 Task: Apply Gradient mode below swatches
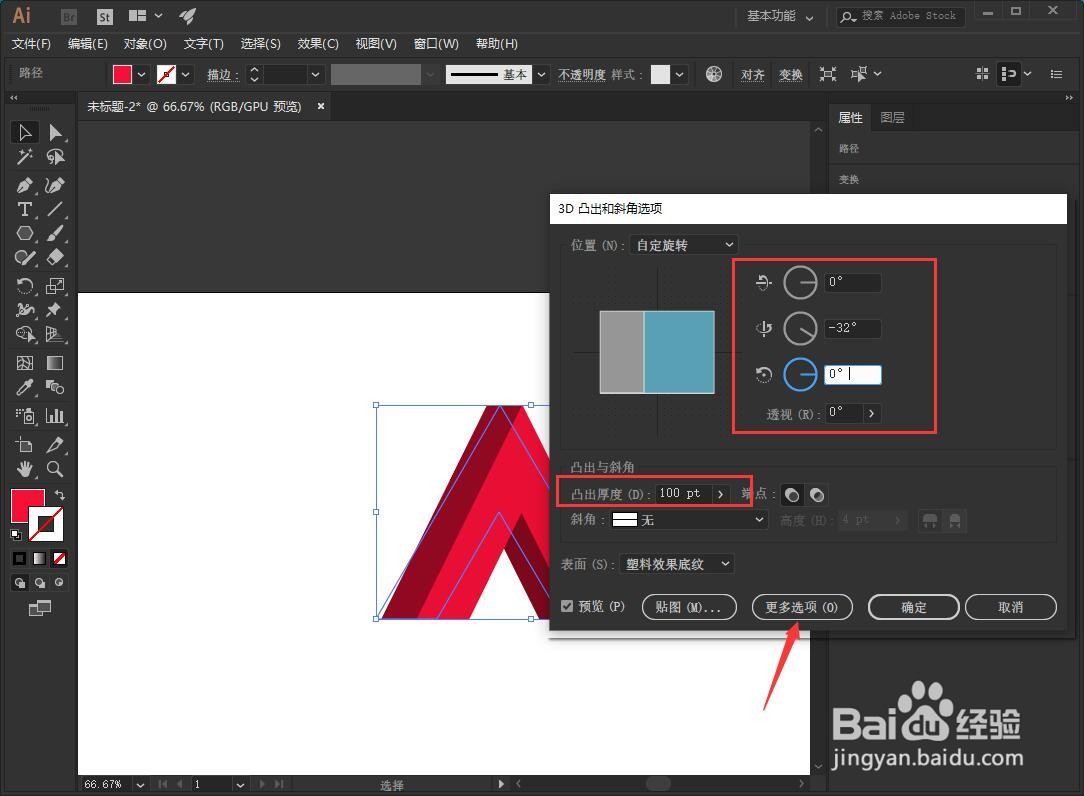click(x=39, y=558)
